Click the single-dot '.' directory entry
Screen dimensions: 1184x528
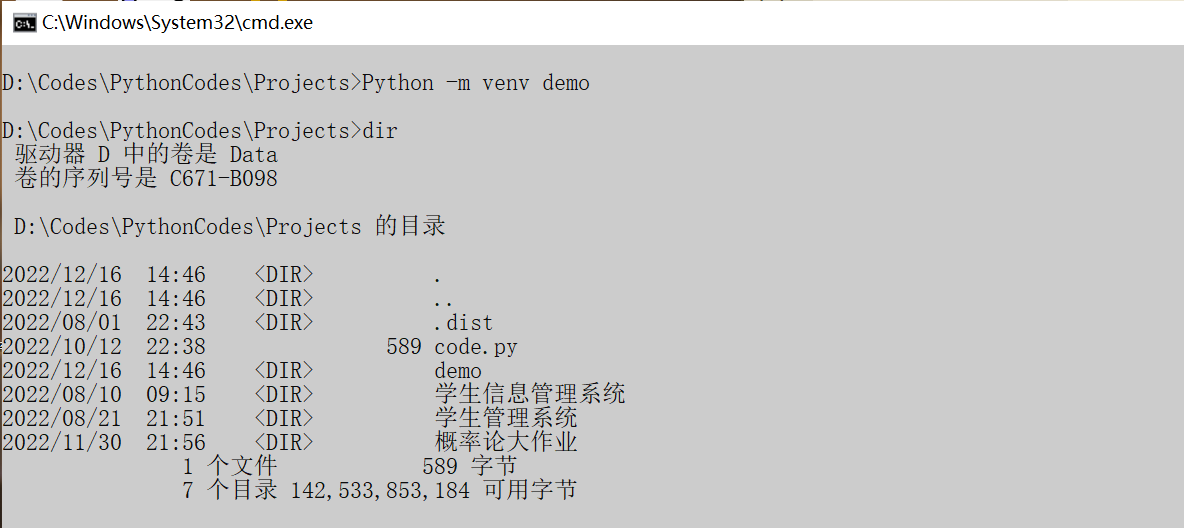[438, 275]
